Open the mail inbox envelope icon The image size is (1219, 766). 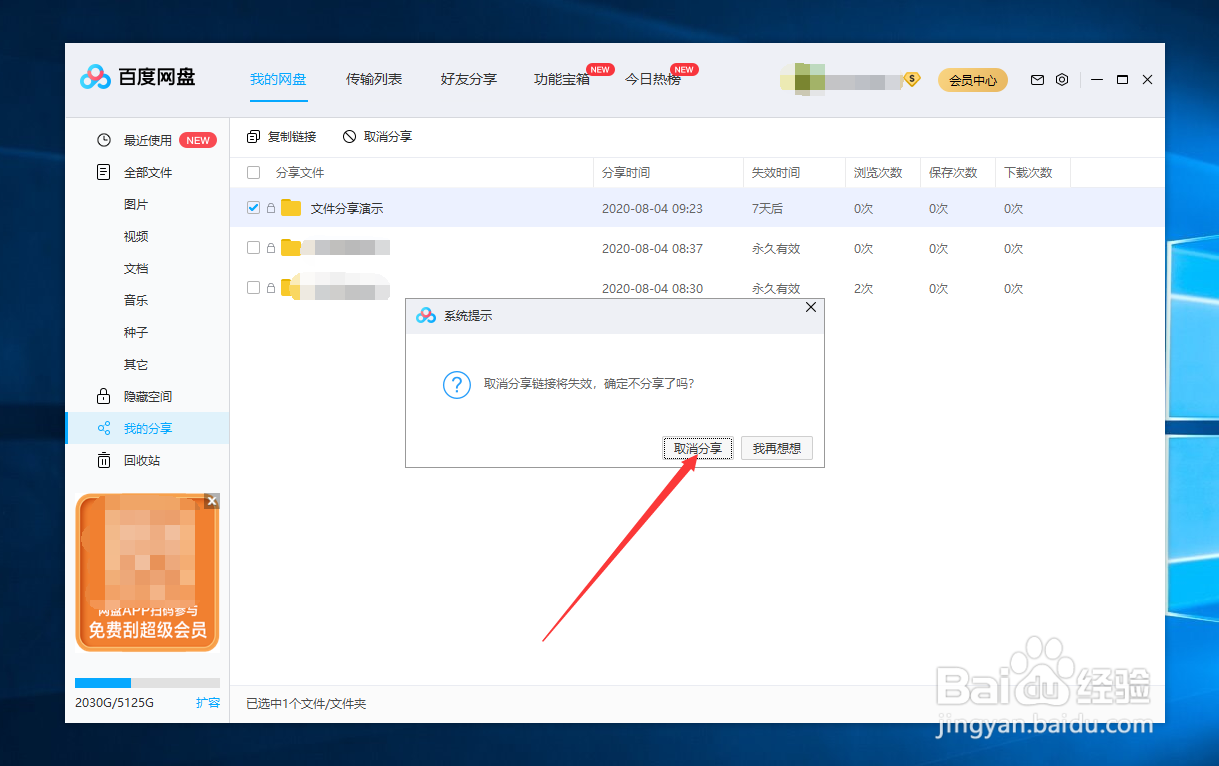pos(1038,79)
